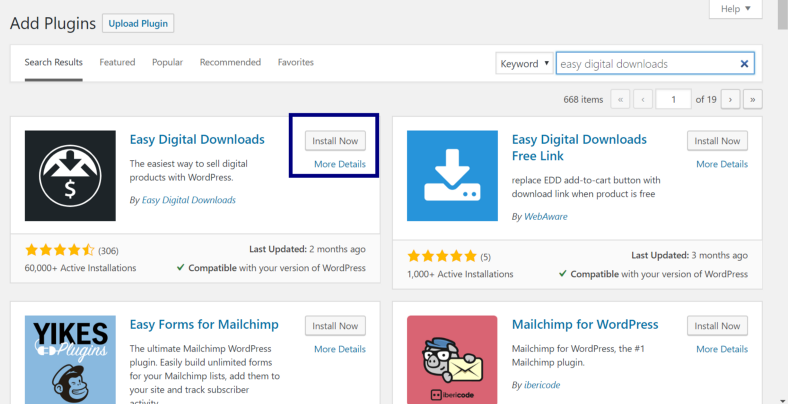Image resolution: width=788 pixels, height=404 pixels.
Task: Open the Keyword search type dropdown
Action: point(525,64)
